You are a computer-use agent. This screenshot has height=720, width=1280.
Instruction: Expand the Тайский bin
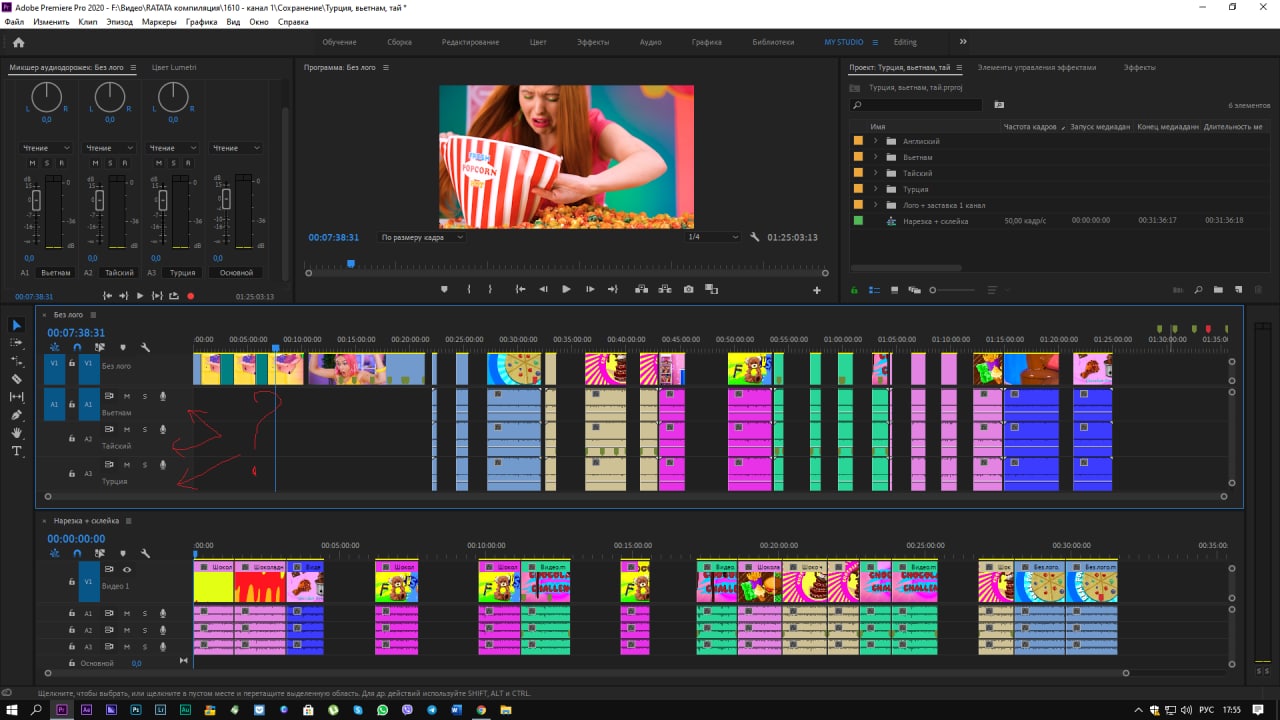(x=875, y=173)
